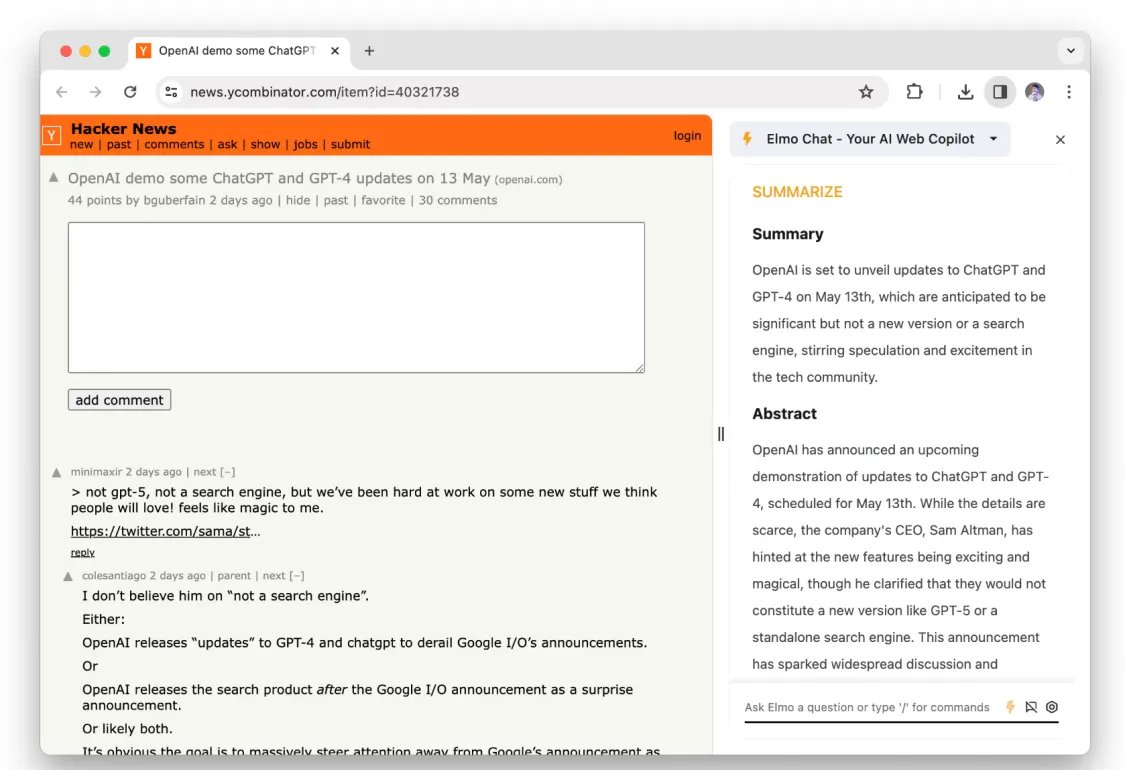This screenshot has height=770, width=1125.
Task: Open the Extensions puzzle icon
Action: (914, 92)
